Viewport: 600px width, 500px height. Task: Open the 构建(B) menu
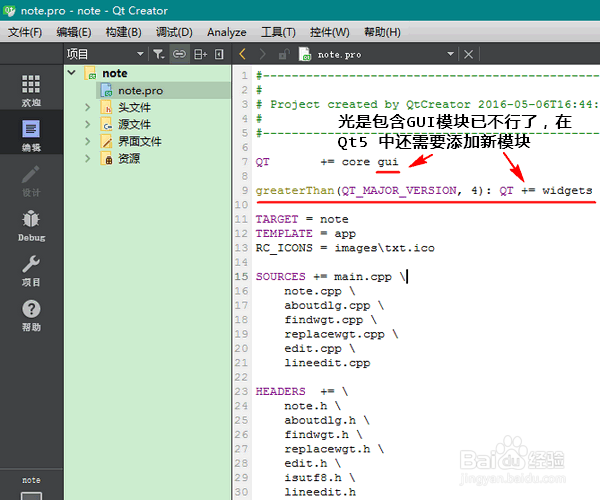(x=123, y=32)
